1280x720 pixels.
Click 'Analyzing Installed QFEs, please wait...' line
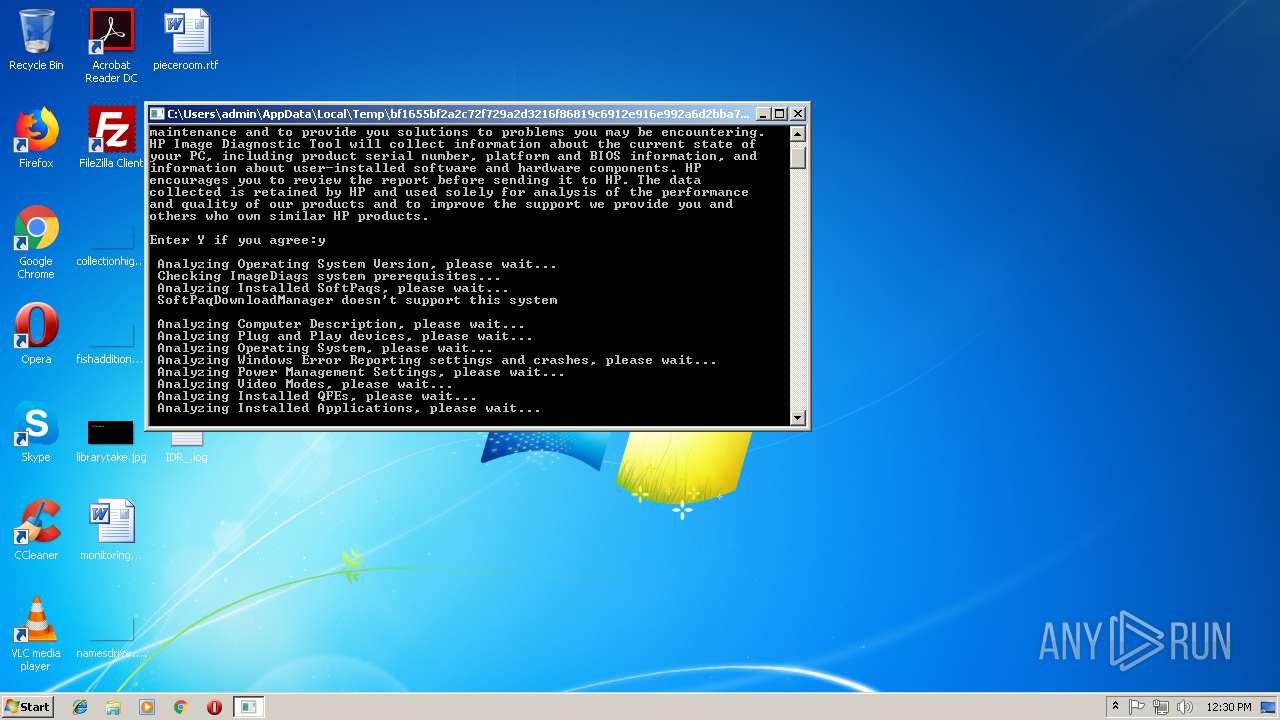[x=317, y=396]
